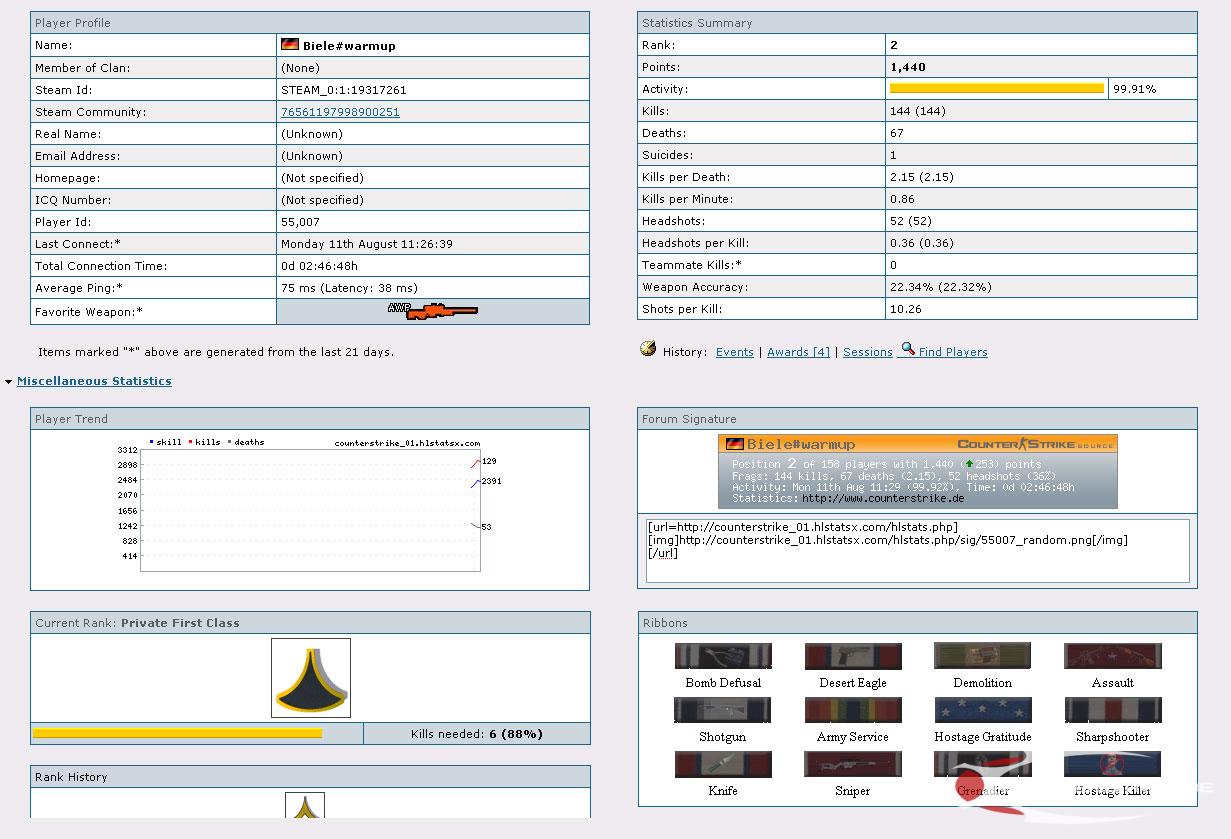Open the Awards [4] history link
The height and width of the screenshot is (839, 1231).
pyautogui.click(x=798, y=352)
